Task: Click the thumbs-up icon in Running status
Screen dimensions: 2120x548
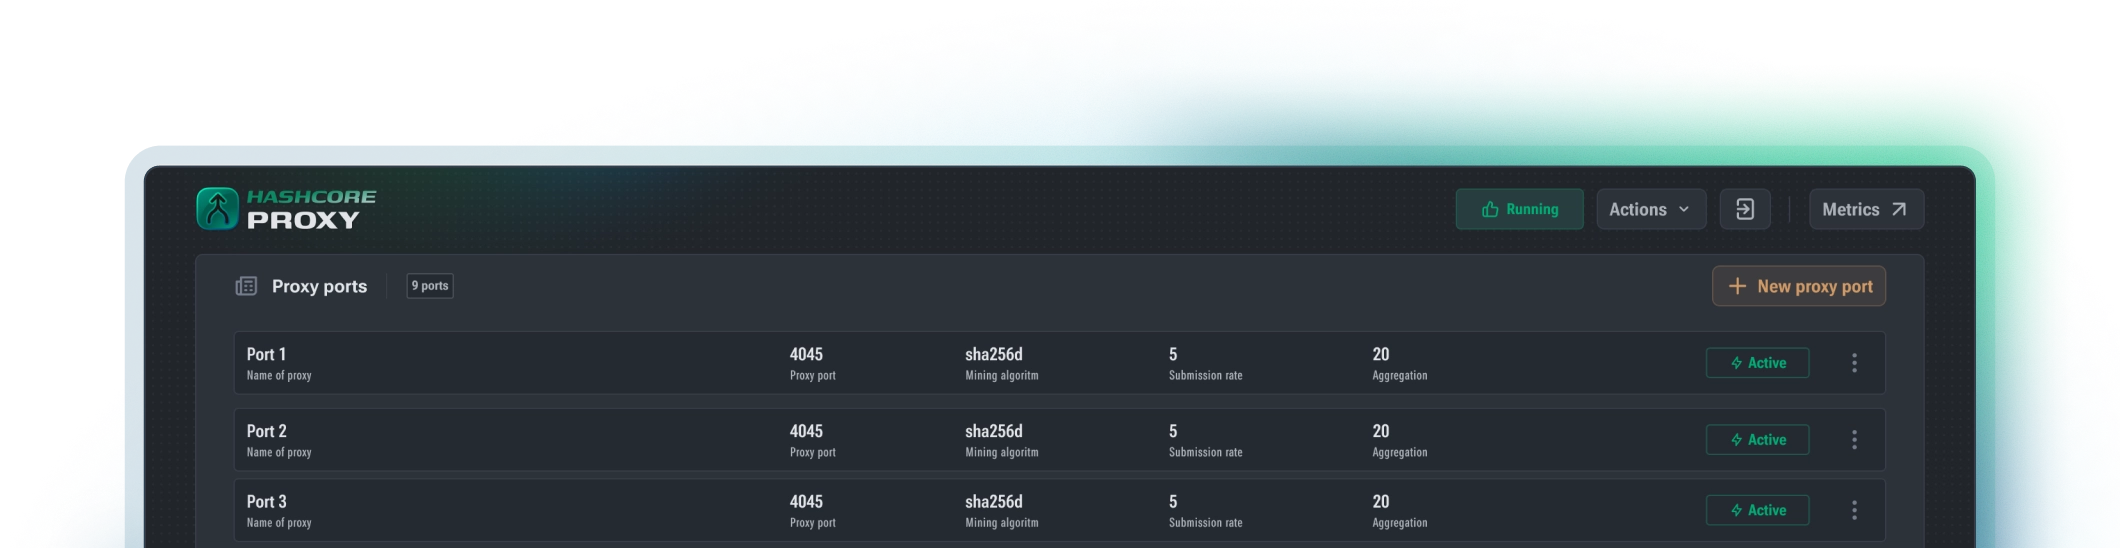Action: (x=1490, y=210)
